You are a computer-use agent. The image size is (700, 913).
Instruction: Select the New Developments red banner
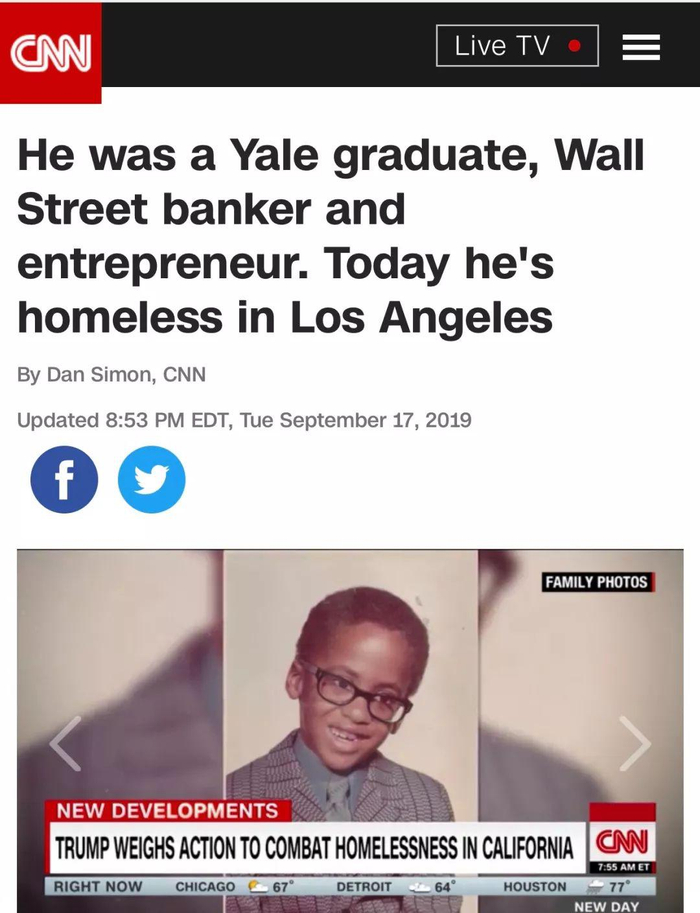(168, 811)
